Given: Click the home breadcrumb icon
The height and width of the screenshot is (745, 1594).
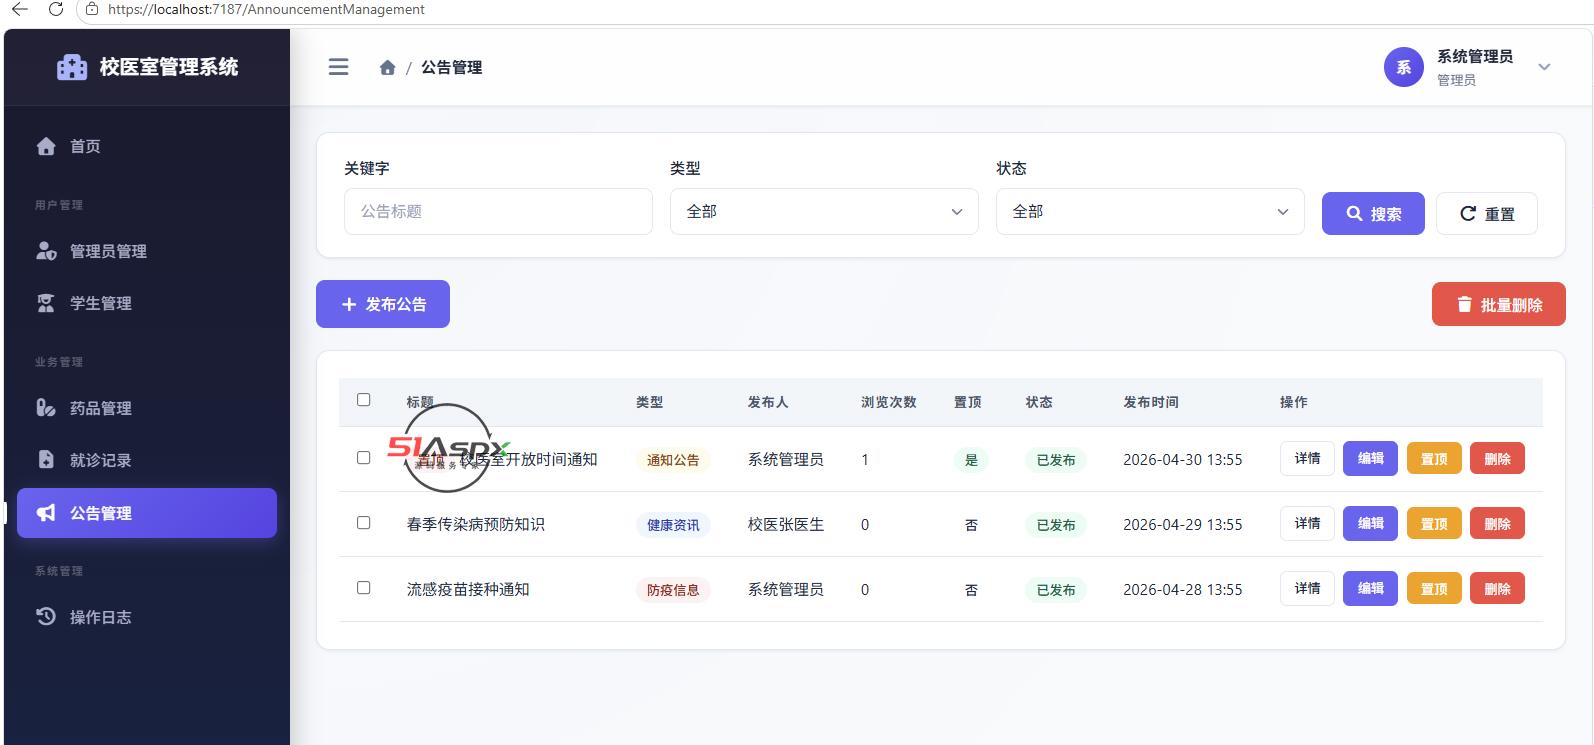Looking at the screenshot, I should [x=388, y=67].
